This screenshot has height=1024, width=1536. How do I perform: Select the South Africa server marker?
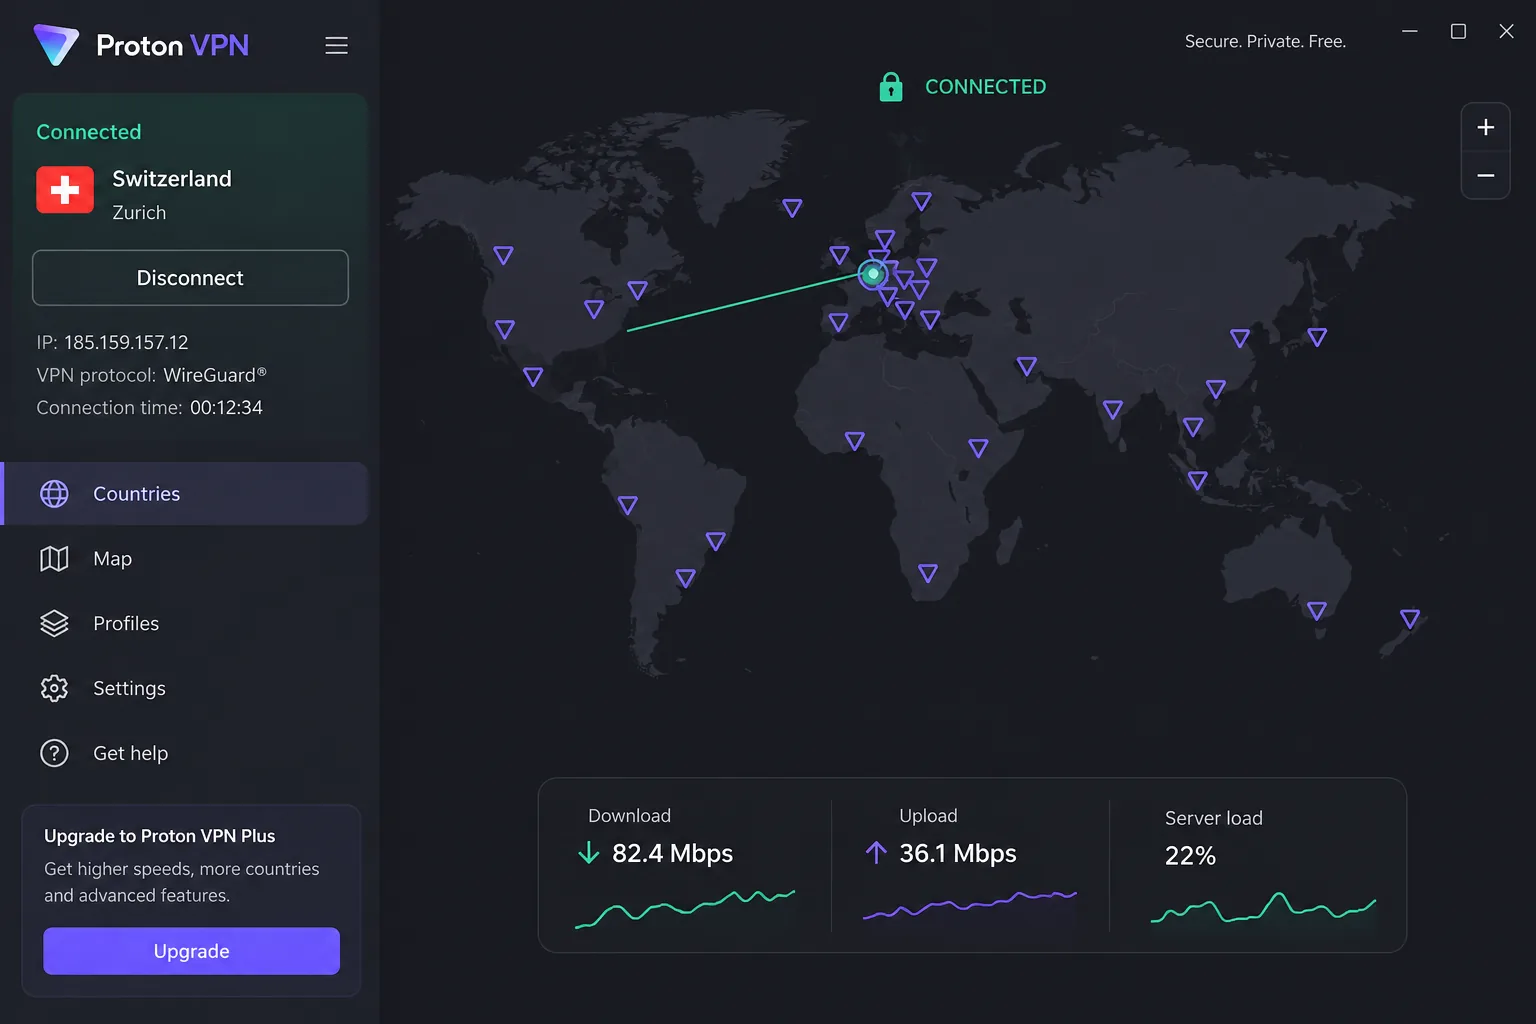point(928,573)
